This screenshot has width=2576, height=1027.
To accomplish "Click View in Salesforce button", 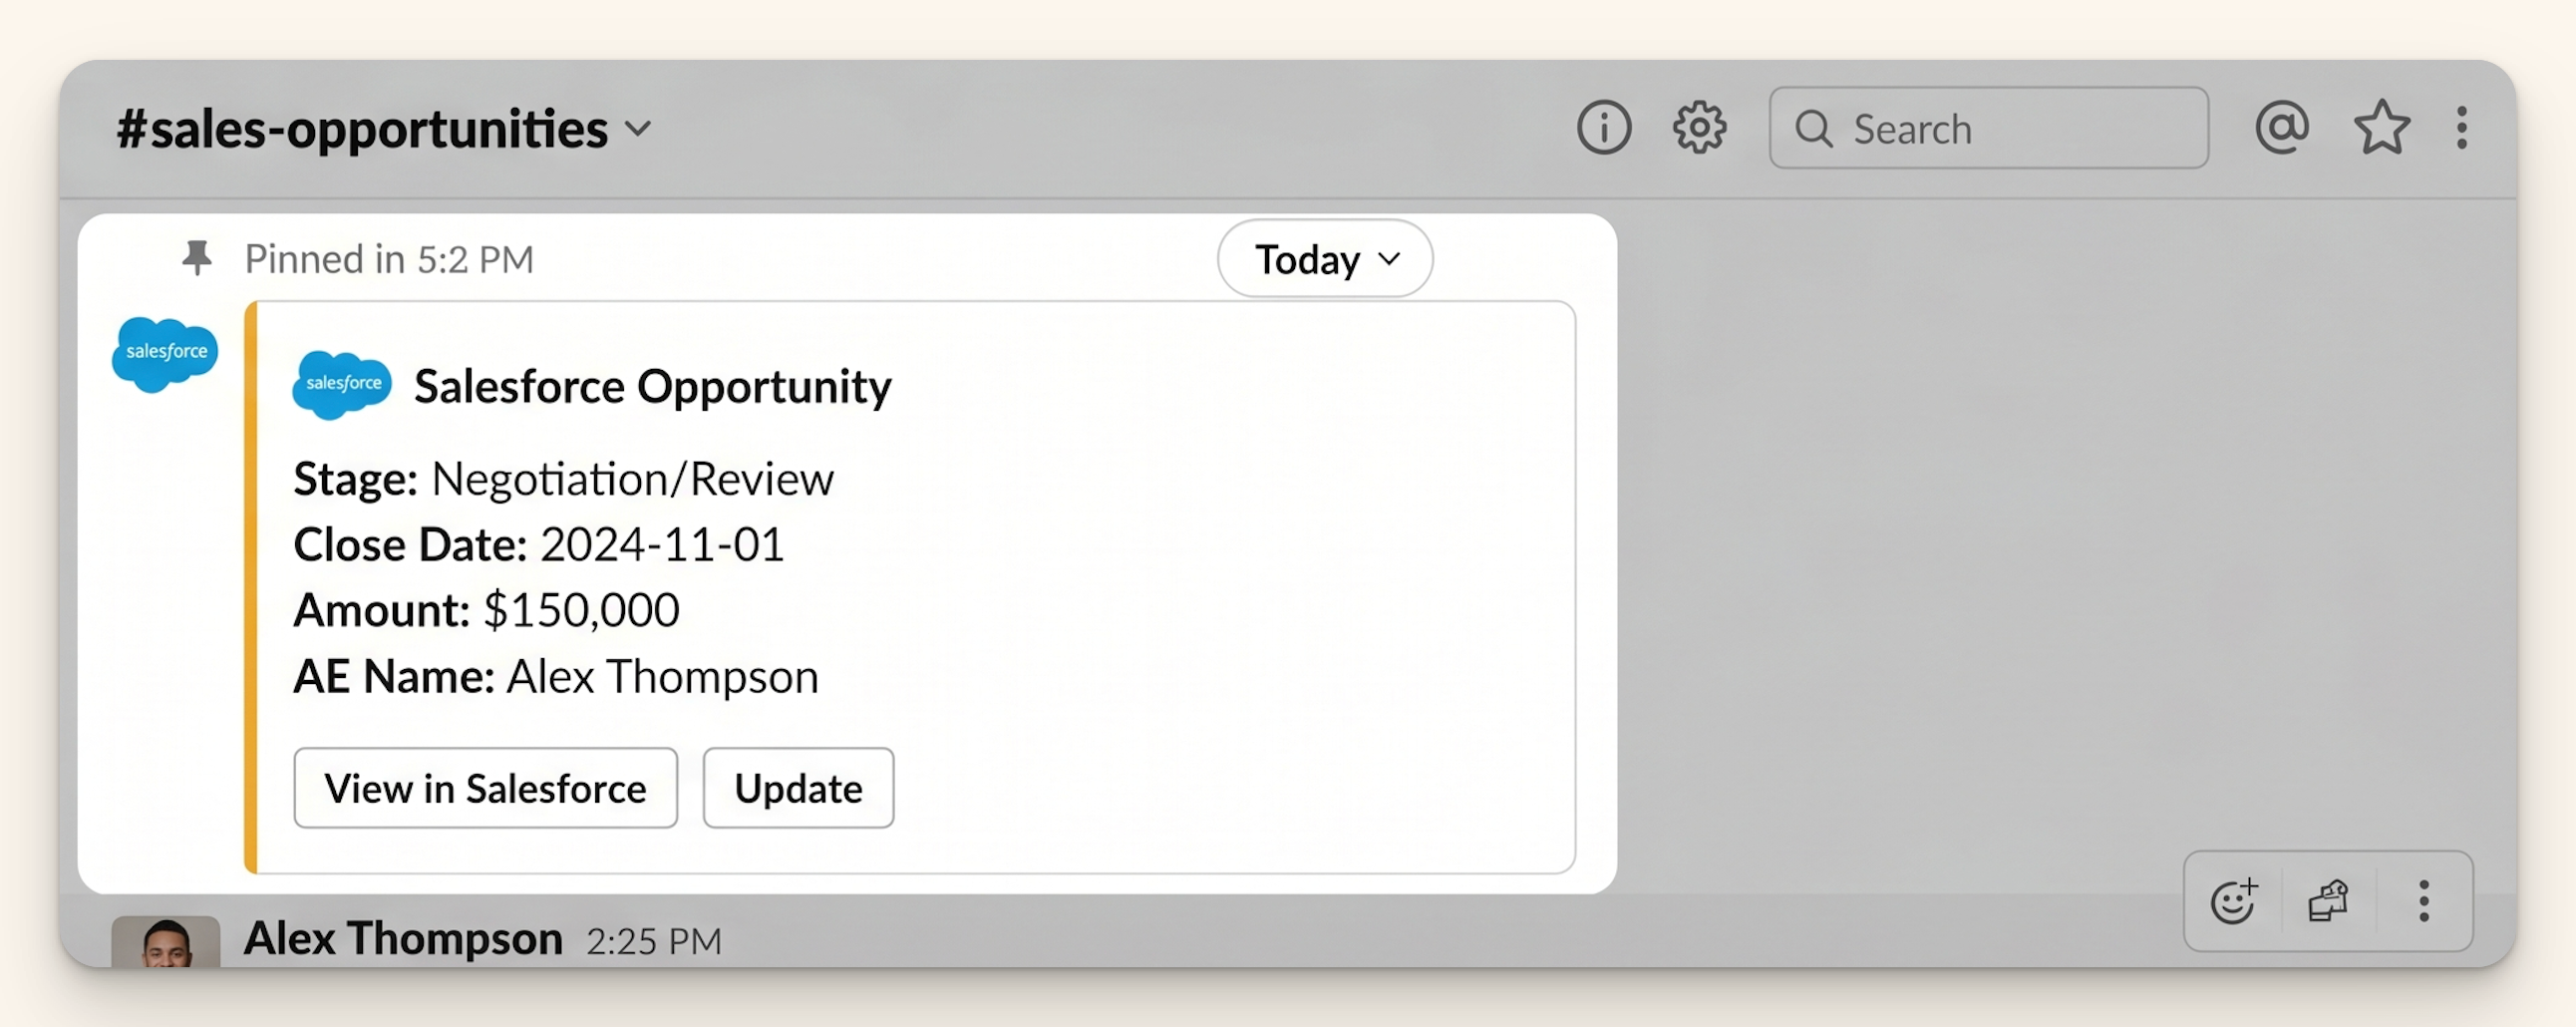I will tap(485, 788).
